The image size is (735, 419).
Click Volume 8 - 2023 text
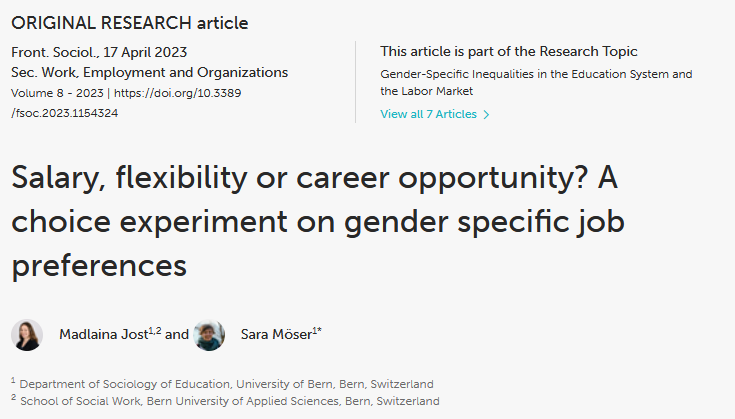(57, 93)
